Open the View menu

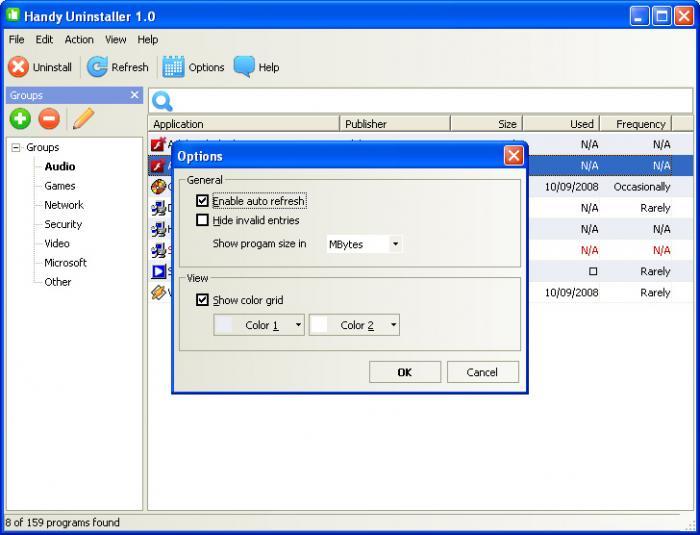click(116, 39)
